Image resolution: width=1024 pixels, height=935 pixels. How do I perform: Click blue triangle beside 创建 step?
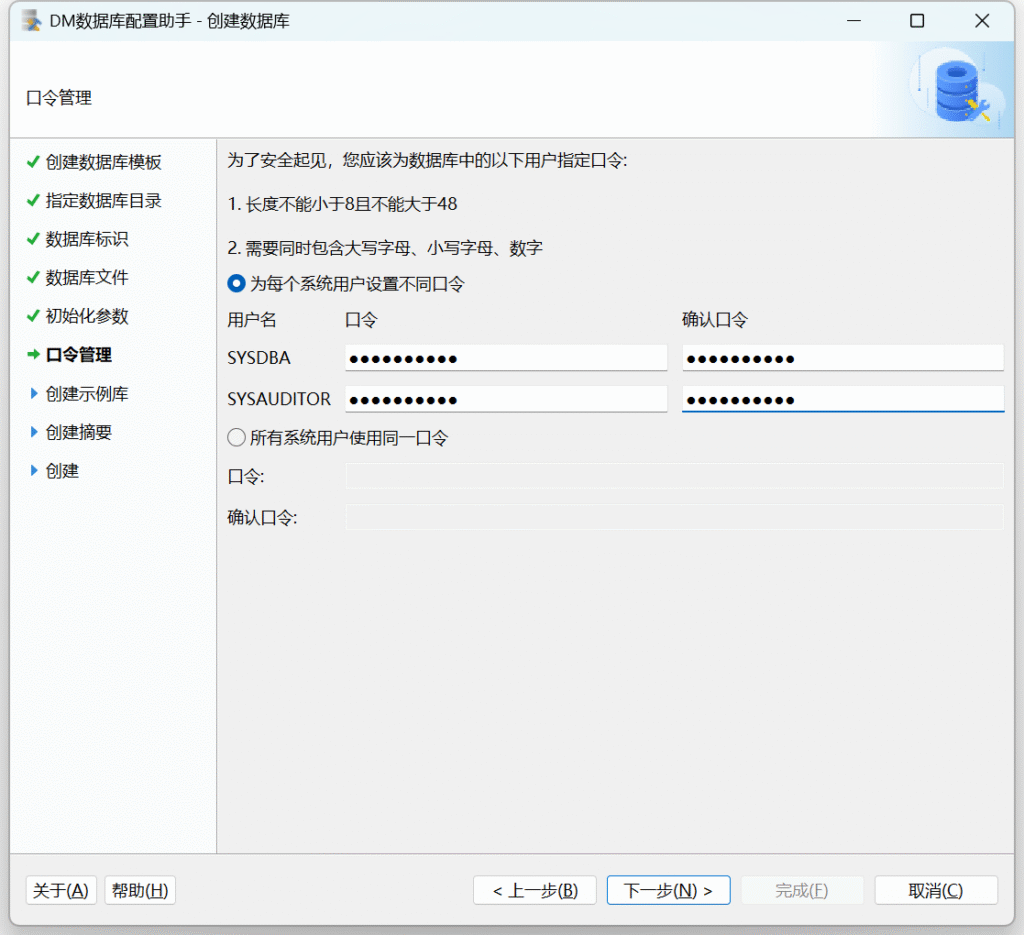coord(35,471)
